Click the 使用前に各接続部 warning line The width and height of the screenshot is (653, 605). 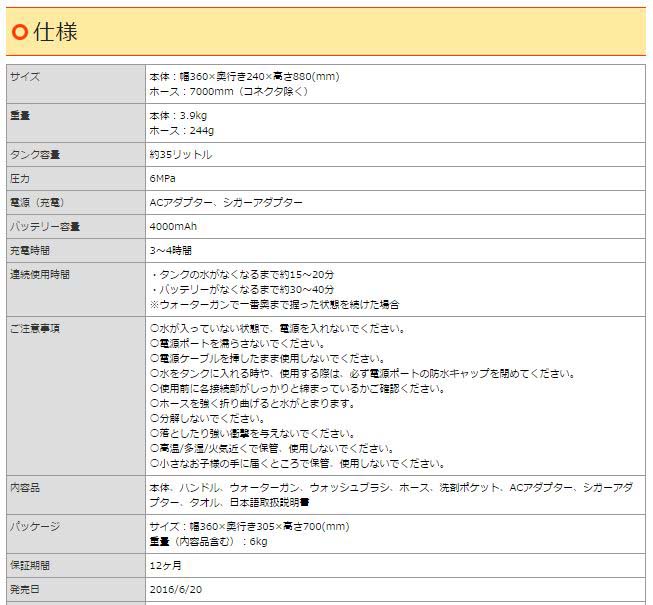point(298,389)
